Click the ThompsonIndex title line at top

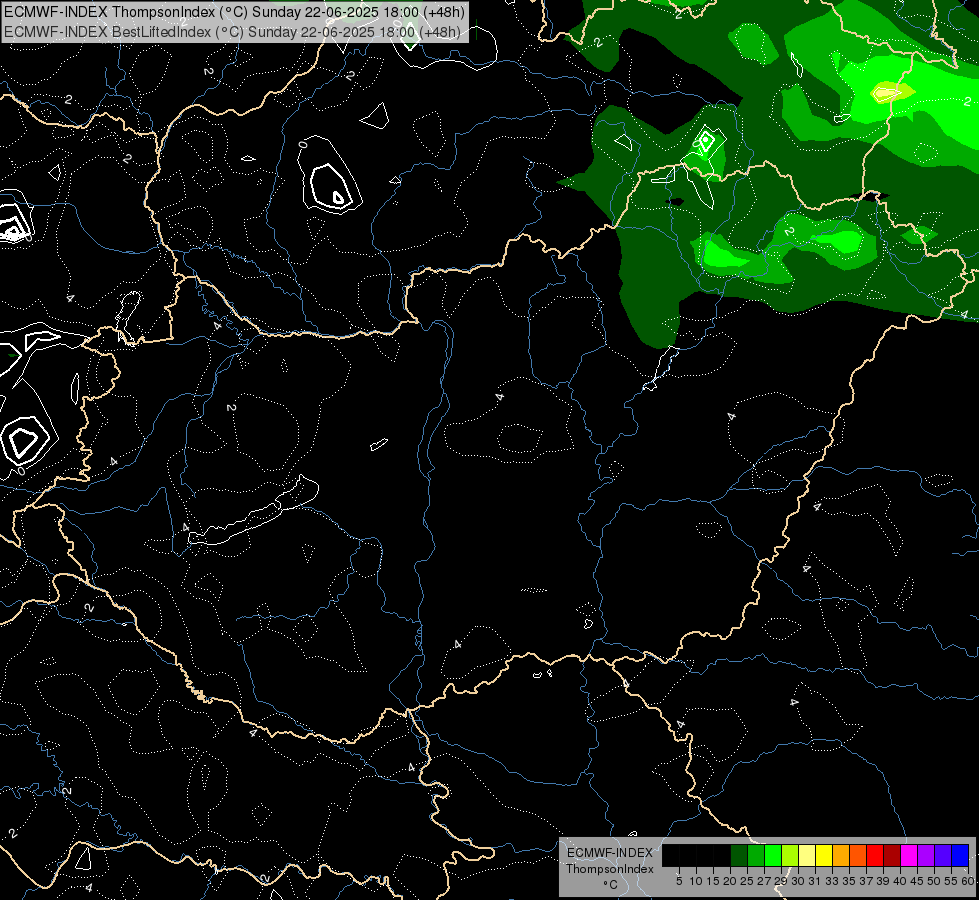(234, 12)
